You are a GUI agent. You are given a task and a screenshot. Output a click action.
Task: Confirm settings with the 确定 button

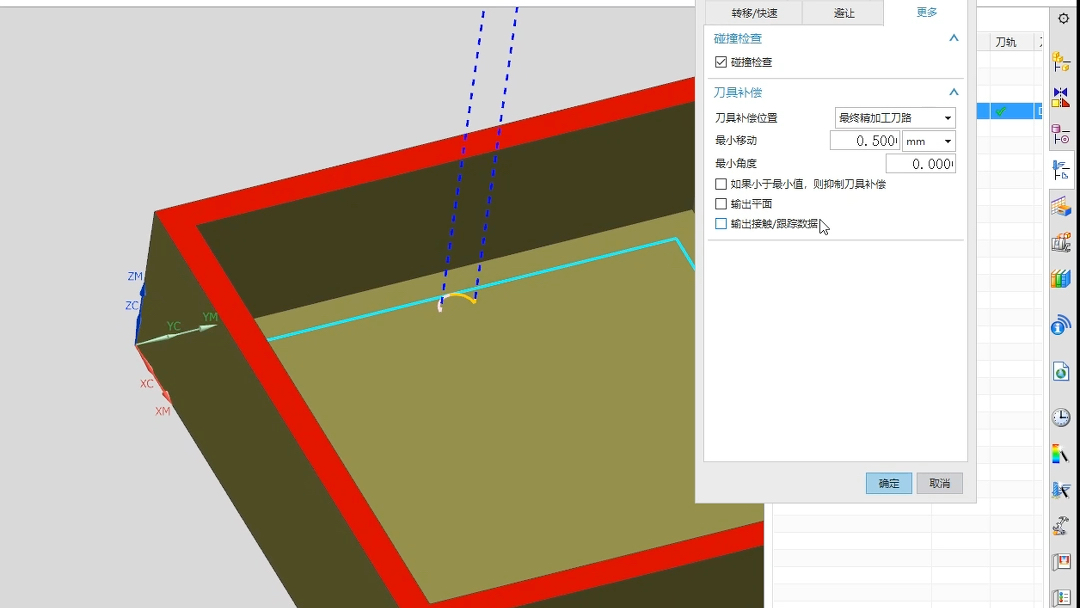888,483
